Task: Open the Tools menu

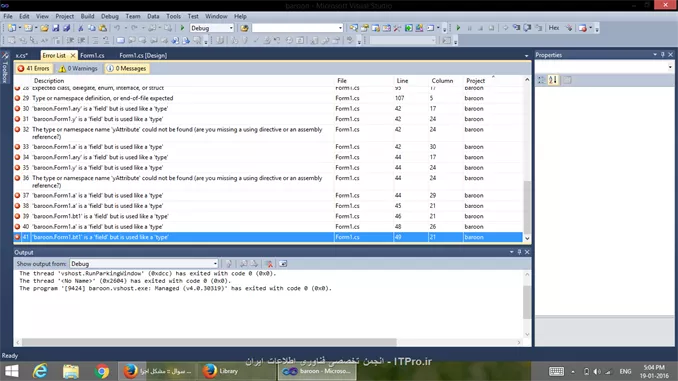Action: 173,16
